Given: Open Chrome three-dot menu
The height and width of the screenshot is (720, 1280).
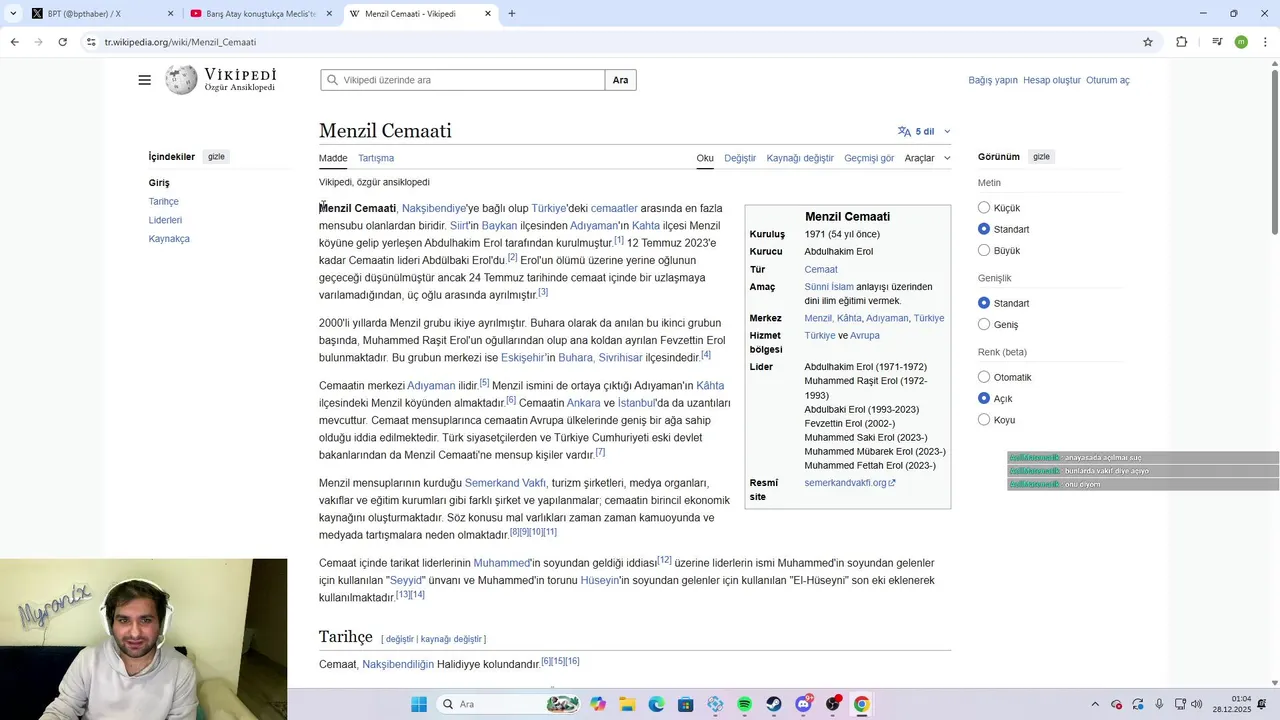Looking at the screenshot, I should [x=1266, y=42].
